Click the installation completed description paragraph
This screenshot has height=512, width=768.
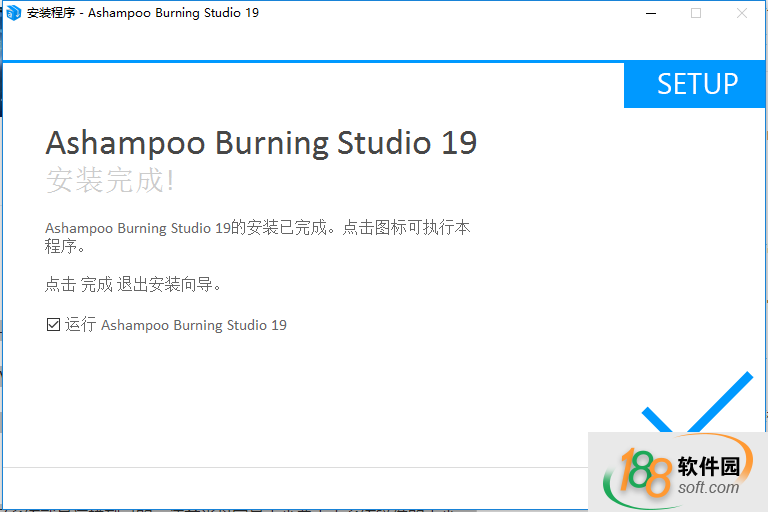point(257,236)
